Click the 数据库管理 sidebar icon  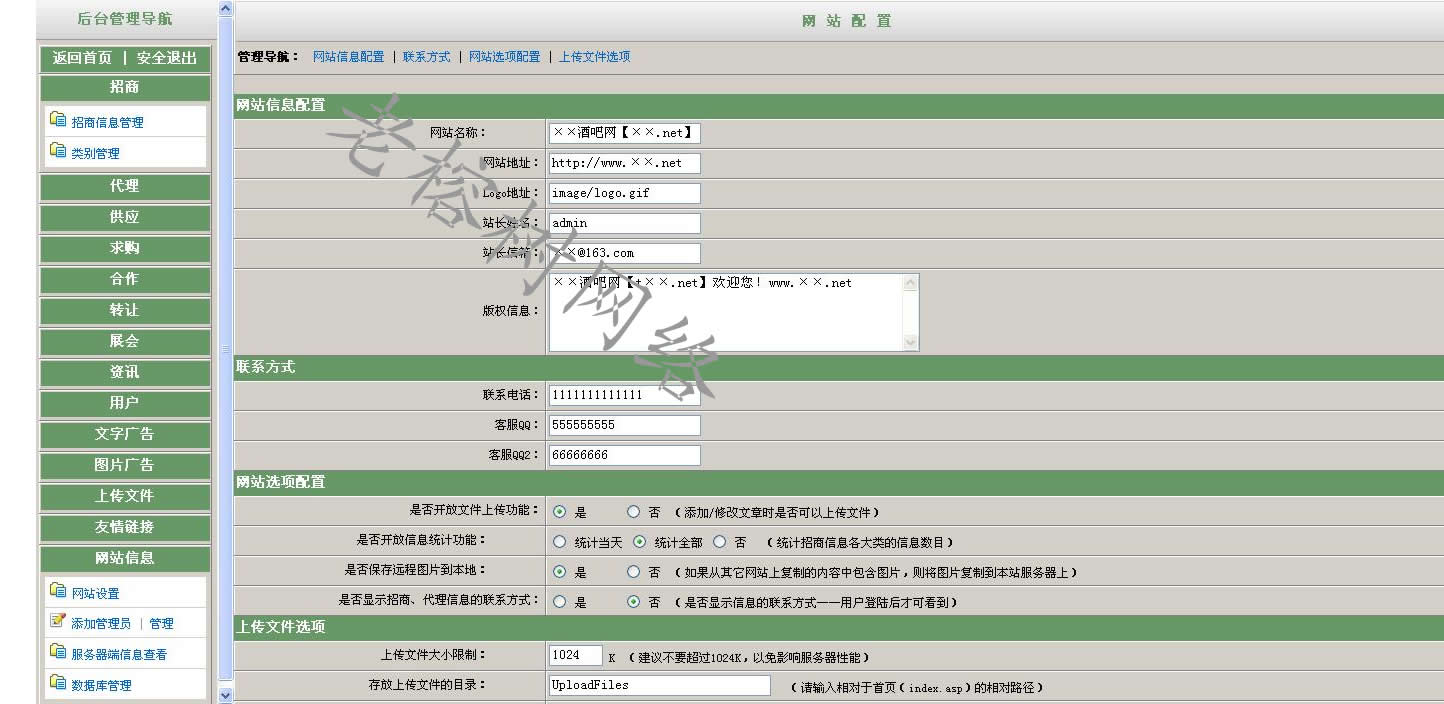tap(58, 683)
